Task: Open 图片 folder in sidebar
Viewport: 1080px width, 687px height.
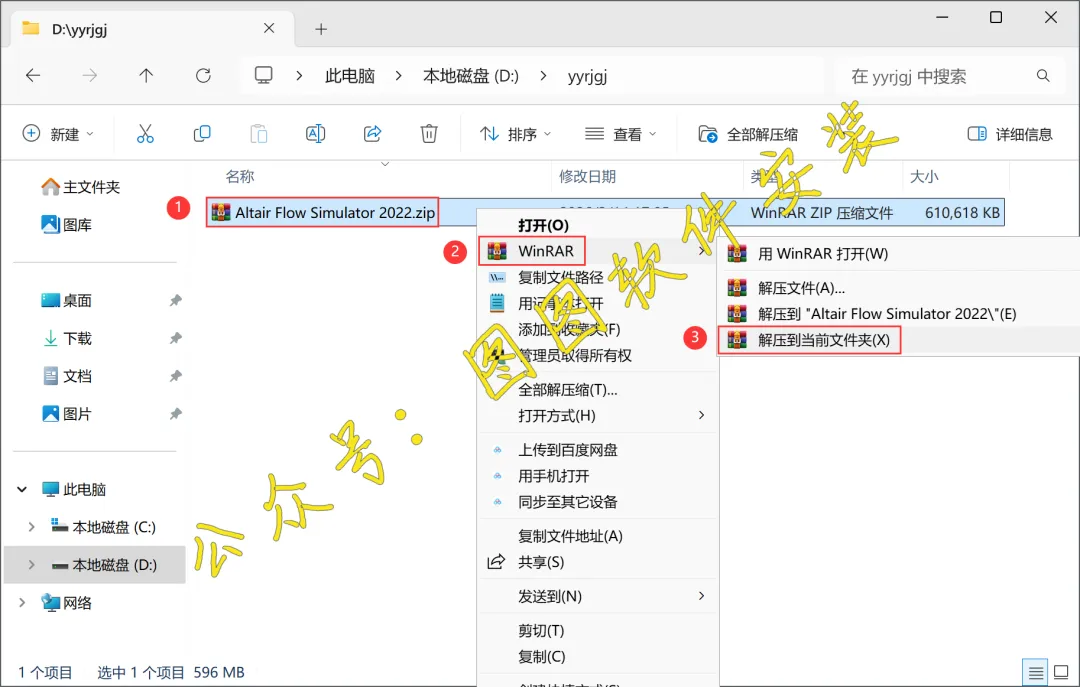Action: 66,414
